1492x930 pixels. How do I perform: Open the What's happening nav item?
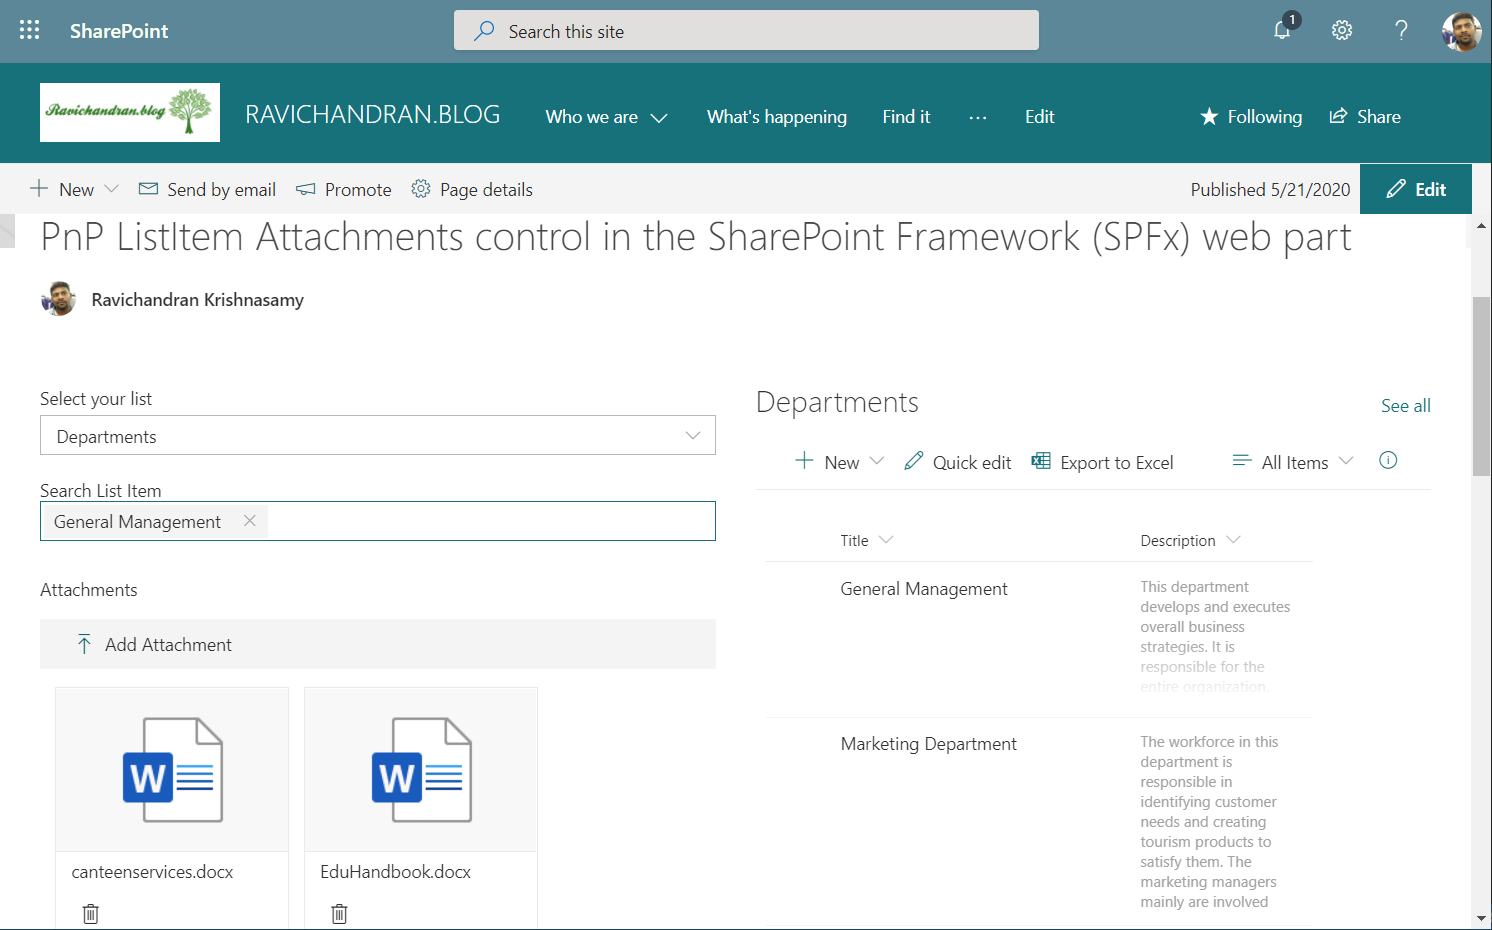coord(776,117)
